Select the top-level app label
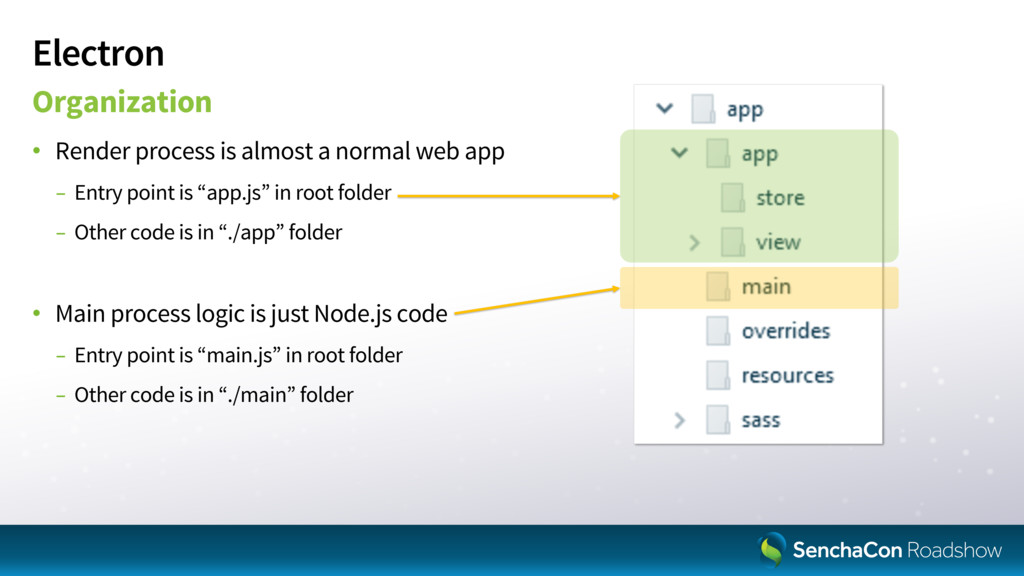1024x576 pixels. [x=745, y=110]
